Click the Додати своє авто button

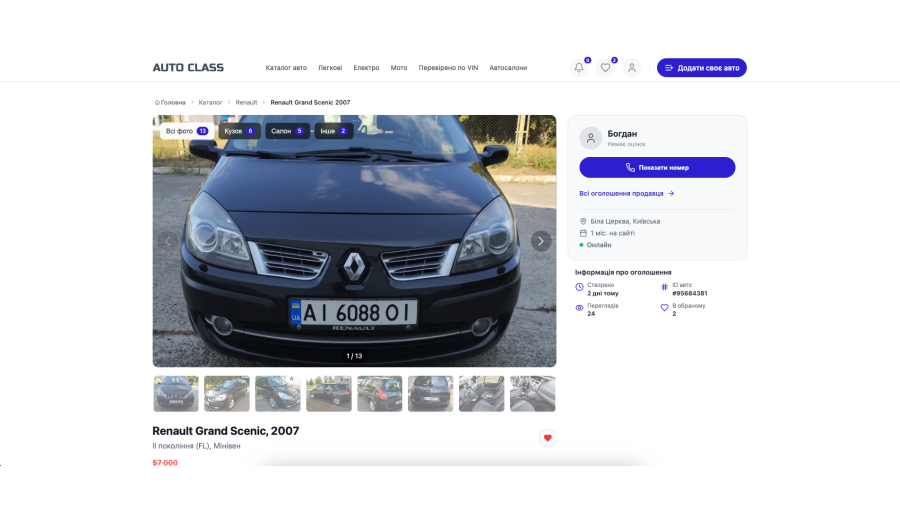(701, 68)
